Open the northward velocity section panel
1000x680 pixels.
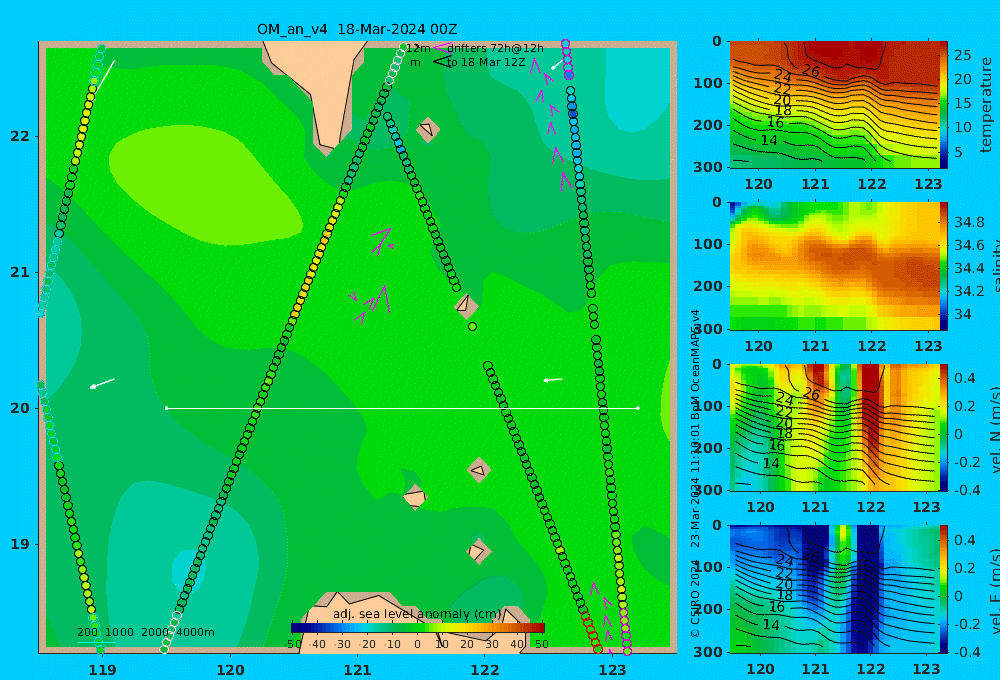(834, 427)
